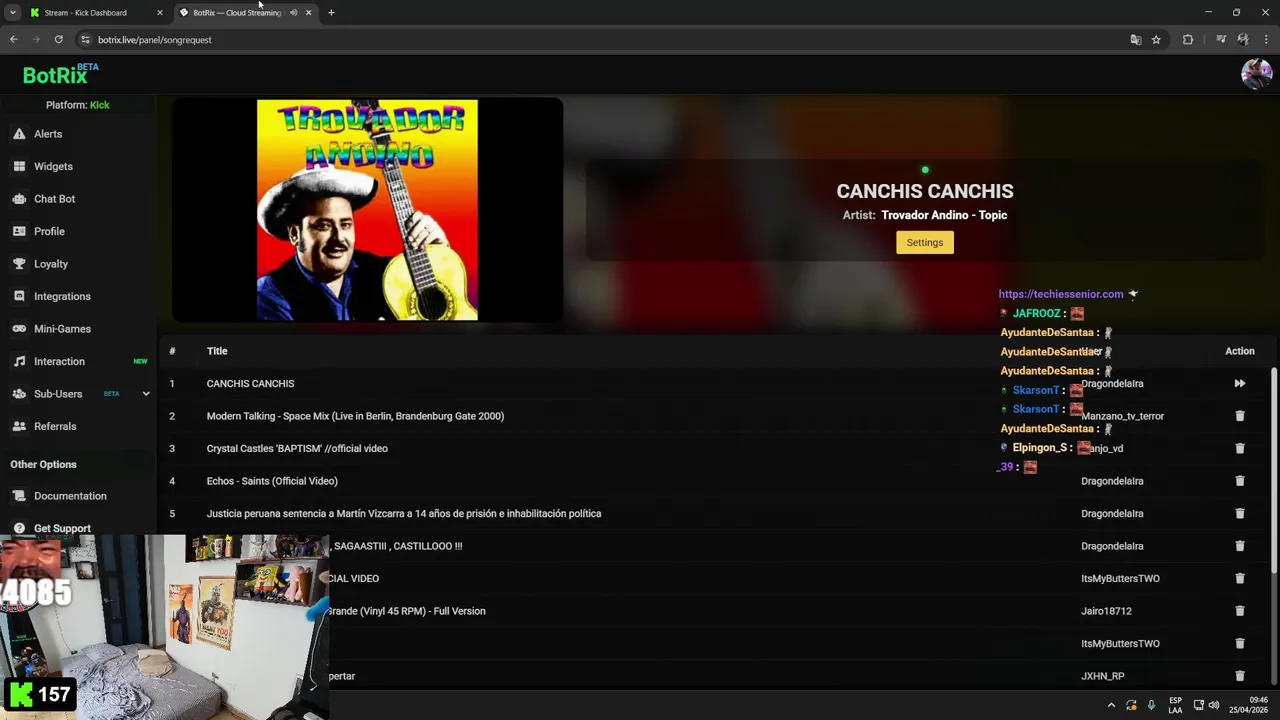This screenshot has height=720, width=1280.
Task: Delete the Crystal Castles 'BAPTISM' request
Action: (x=1240, y=449)
